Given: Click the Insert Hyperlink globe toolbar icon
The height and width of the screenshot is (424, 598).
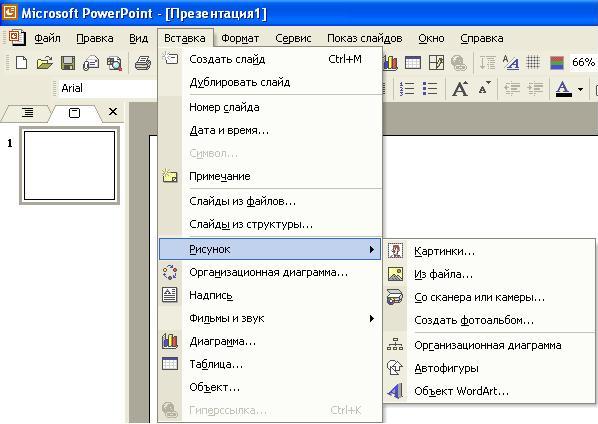Looking at the screenshot, I should click(x=459, y=63).
